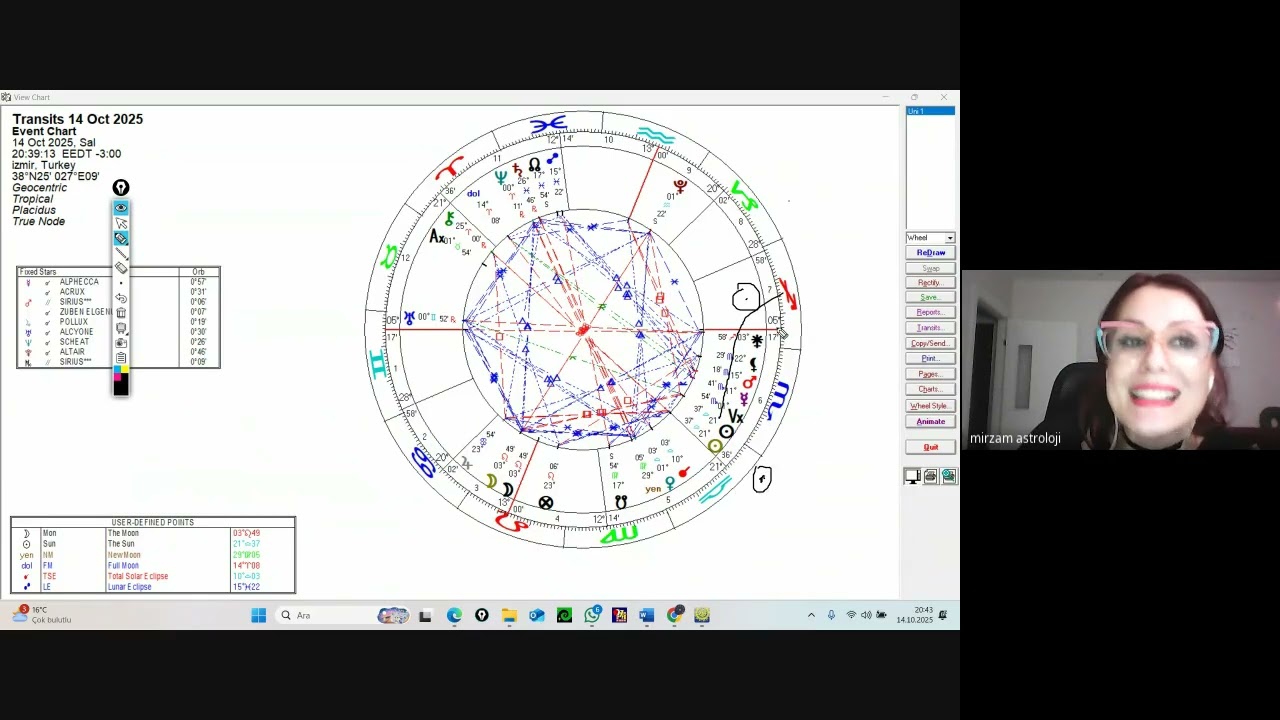Open Outlook from the taskbar
The image size is (1280, 720).
(x=537, y=615)
